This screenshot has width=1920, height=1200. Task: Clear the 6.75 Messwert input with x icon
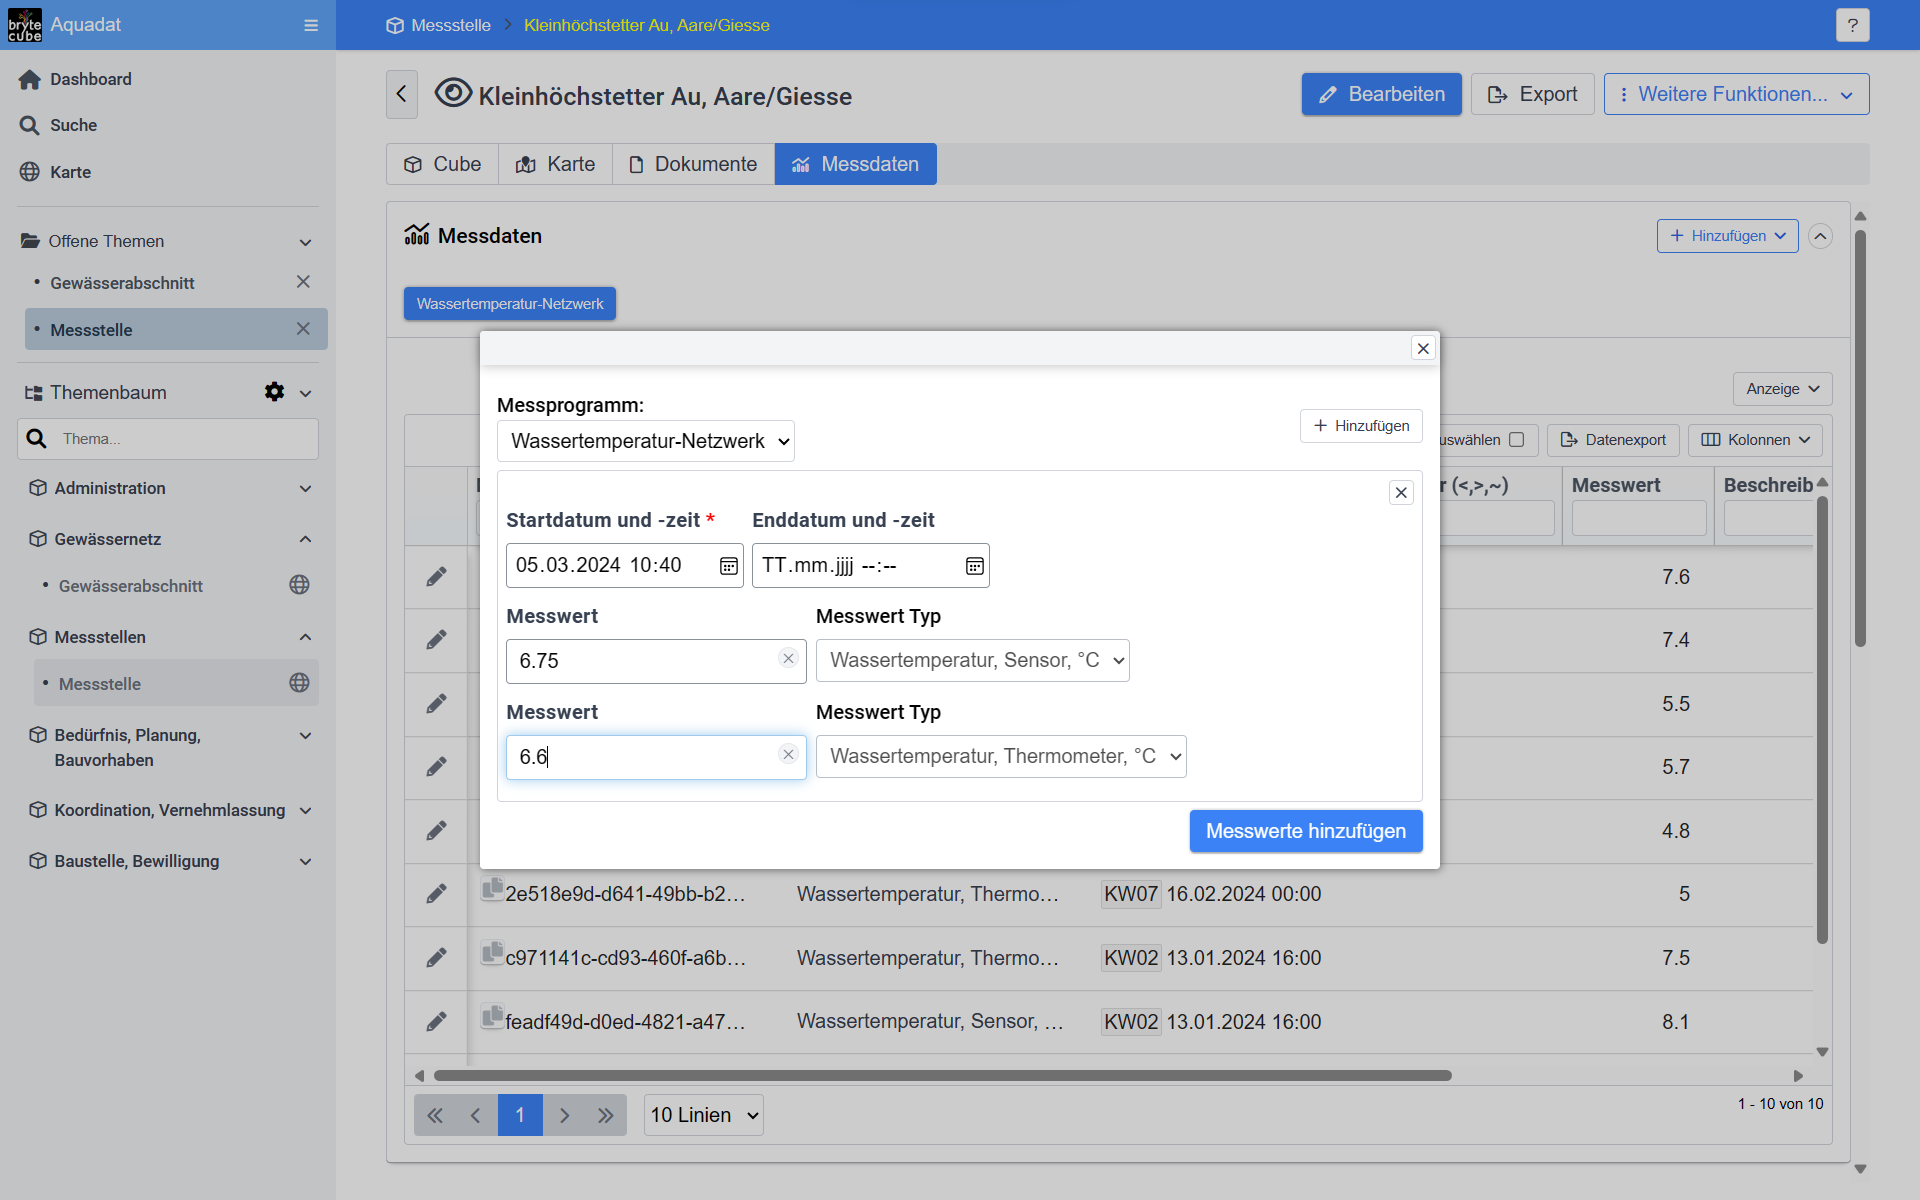[788, 658]
